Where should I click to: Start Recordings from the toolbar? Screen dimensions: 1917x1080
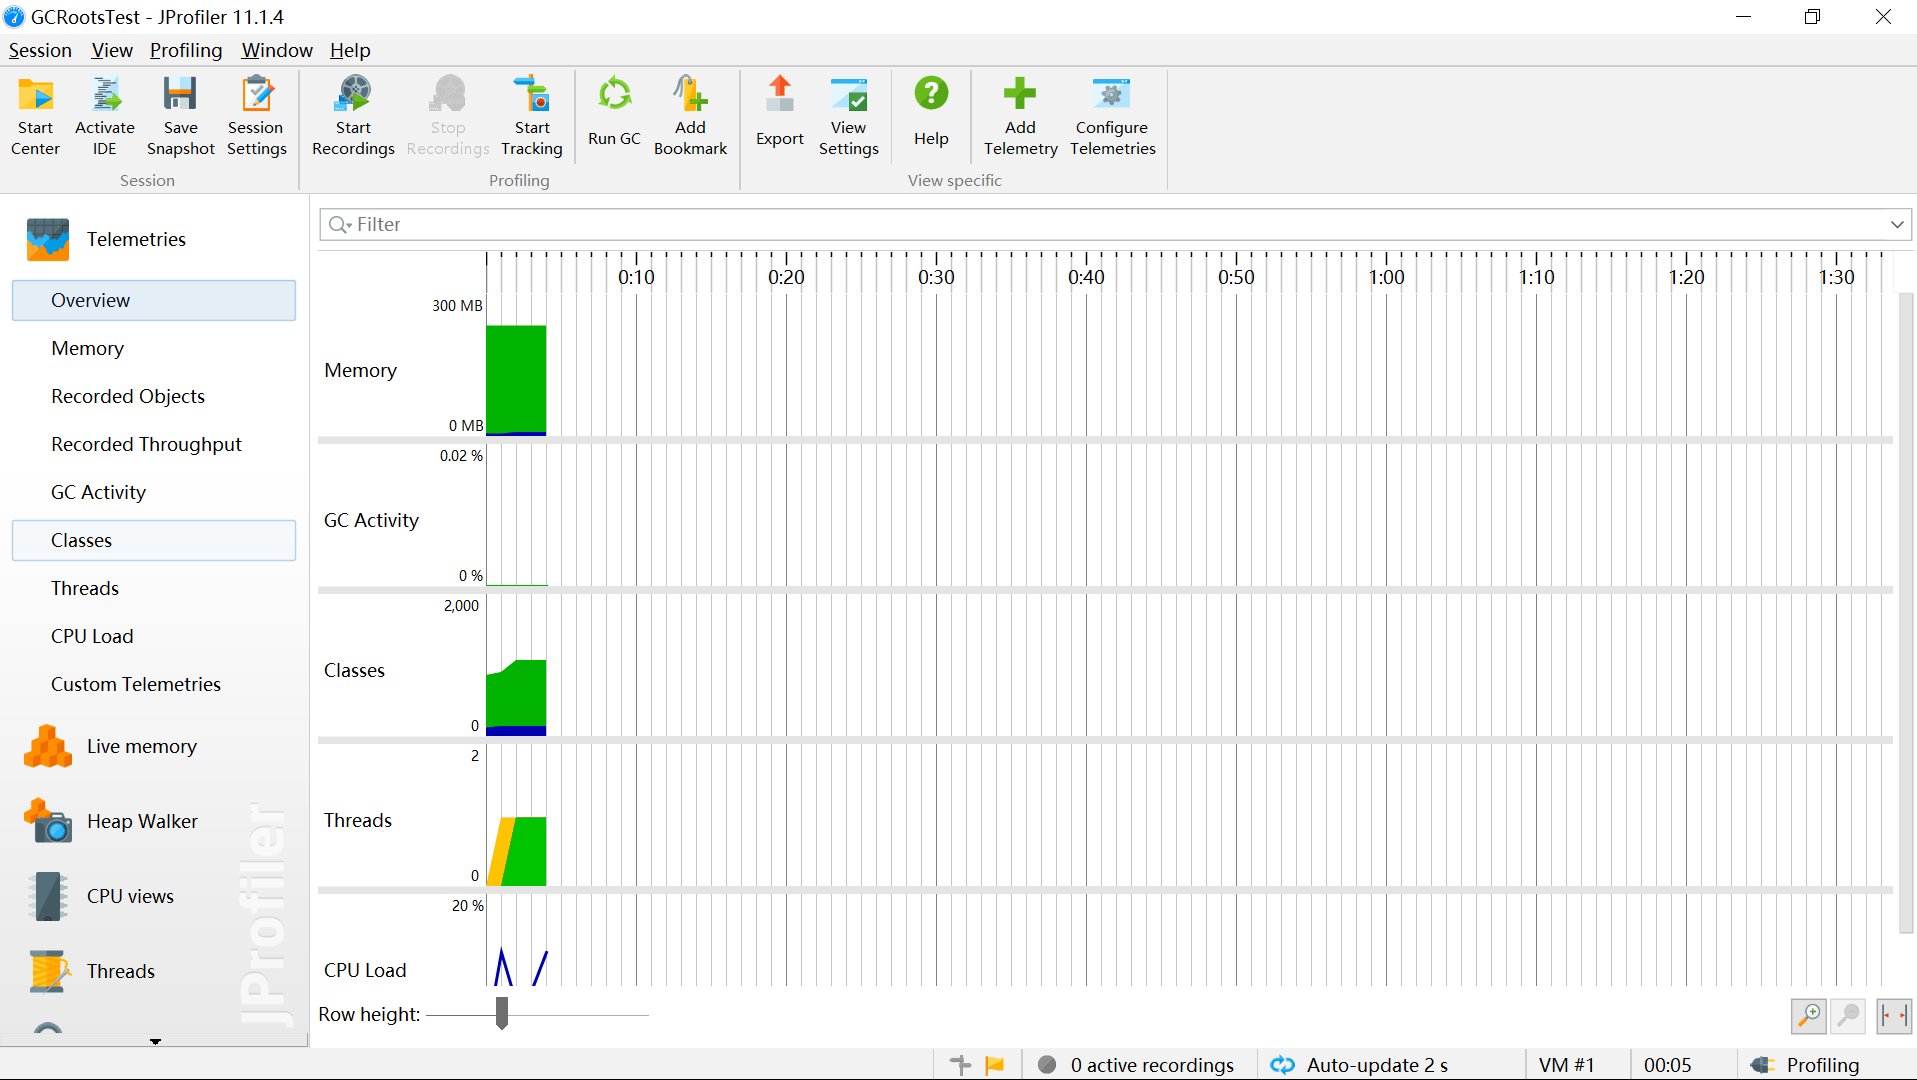click(353, 96)
